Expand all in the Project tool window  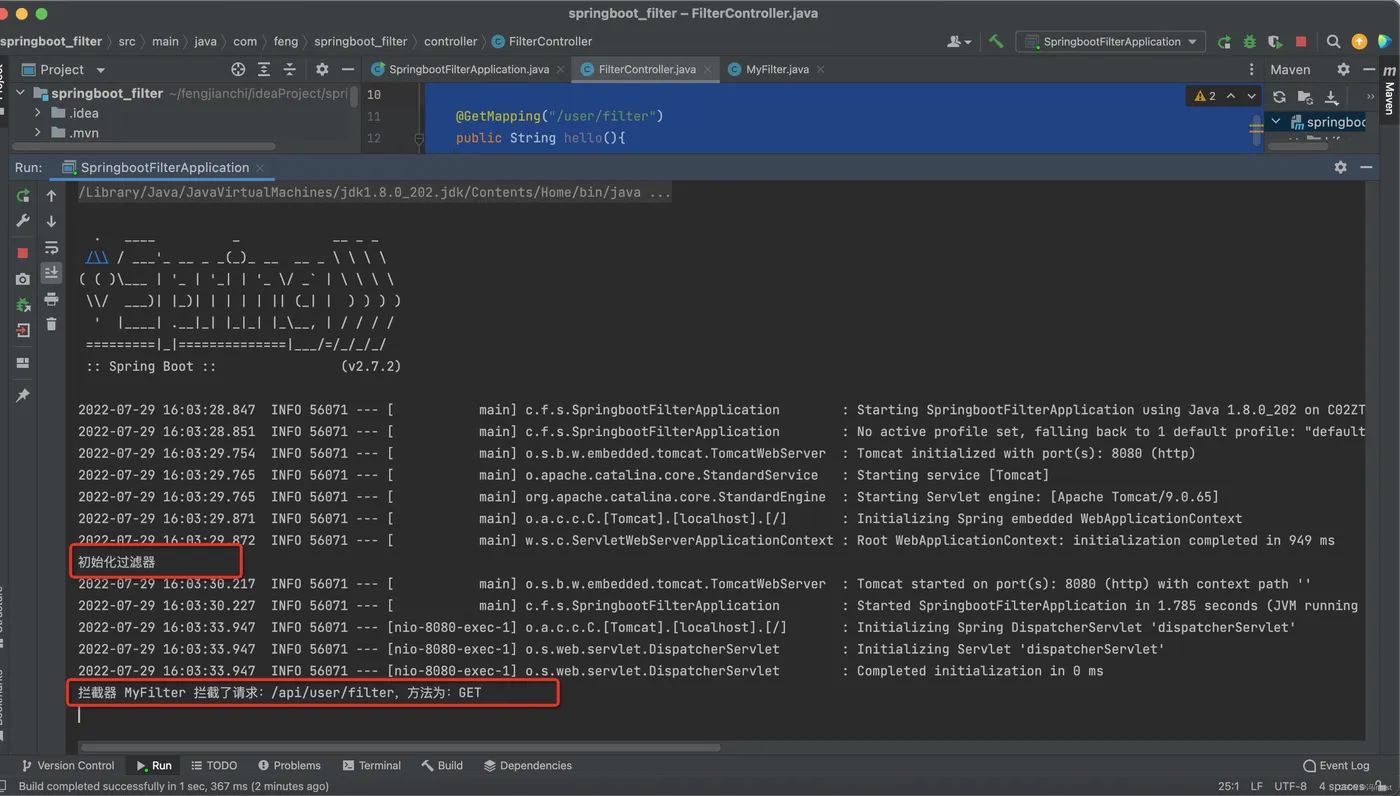tap(264, 69)
